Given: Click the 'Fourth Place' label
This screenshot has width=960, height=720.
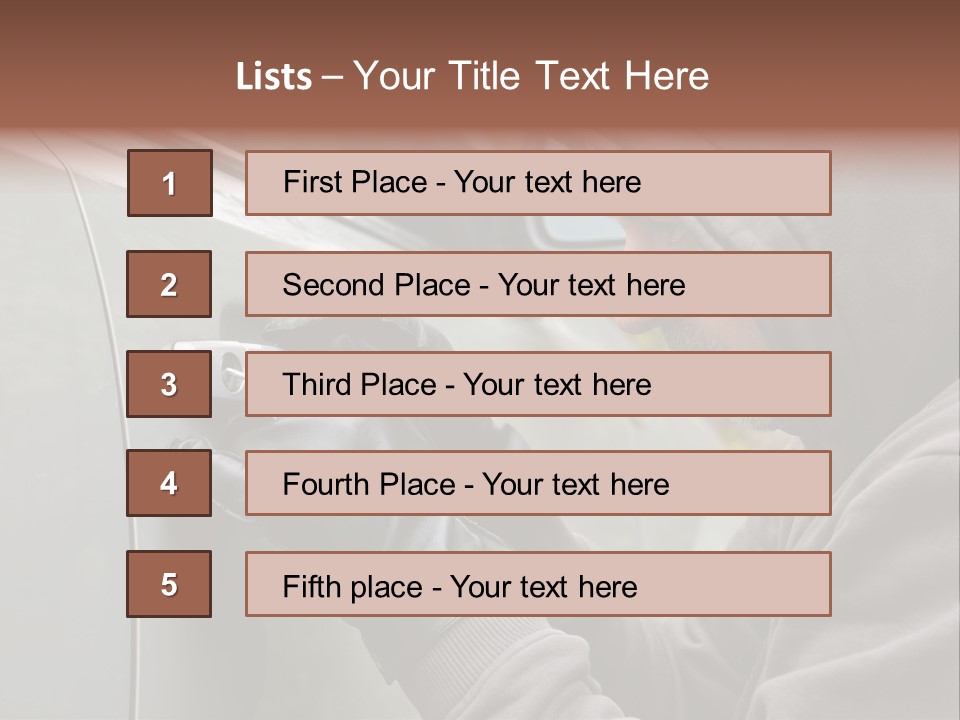Looking at the screenshot, I should tap(368, 485).
